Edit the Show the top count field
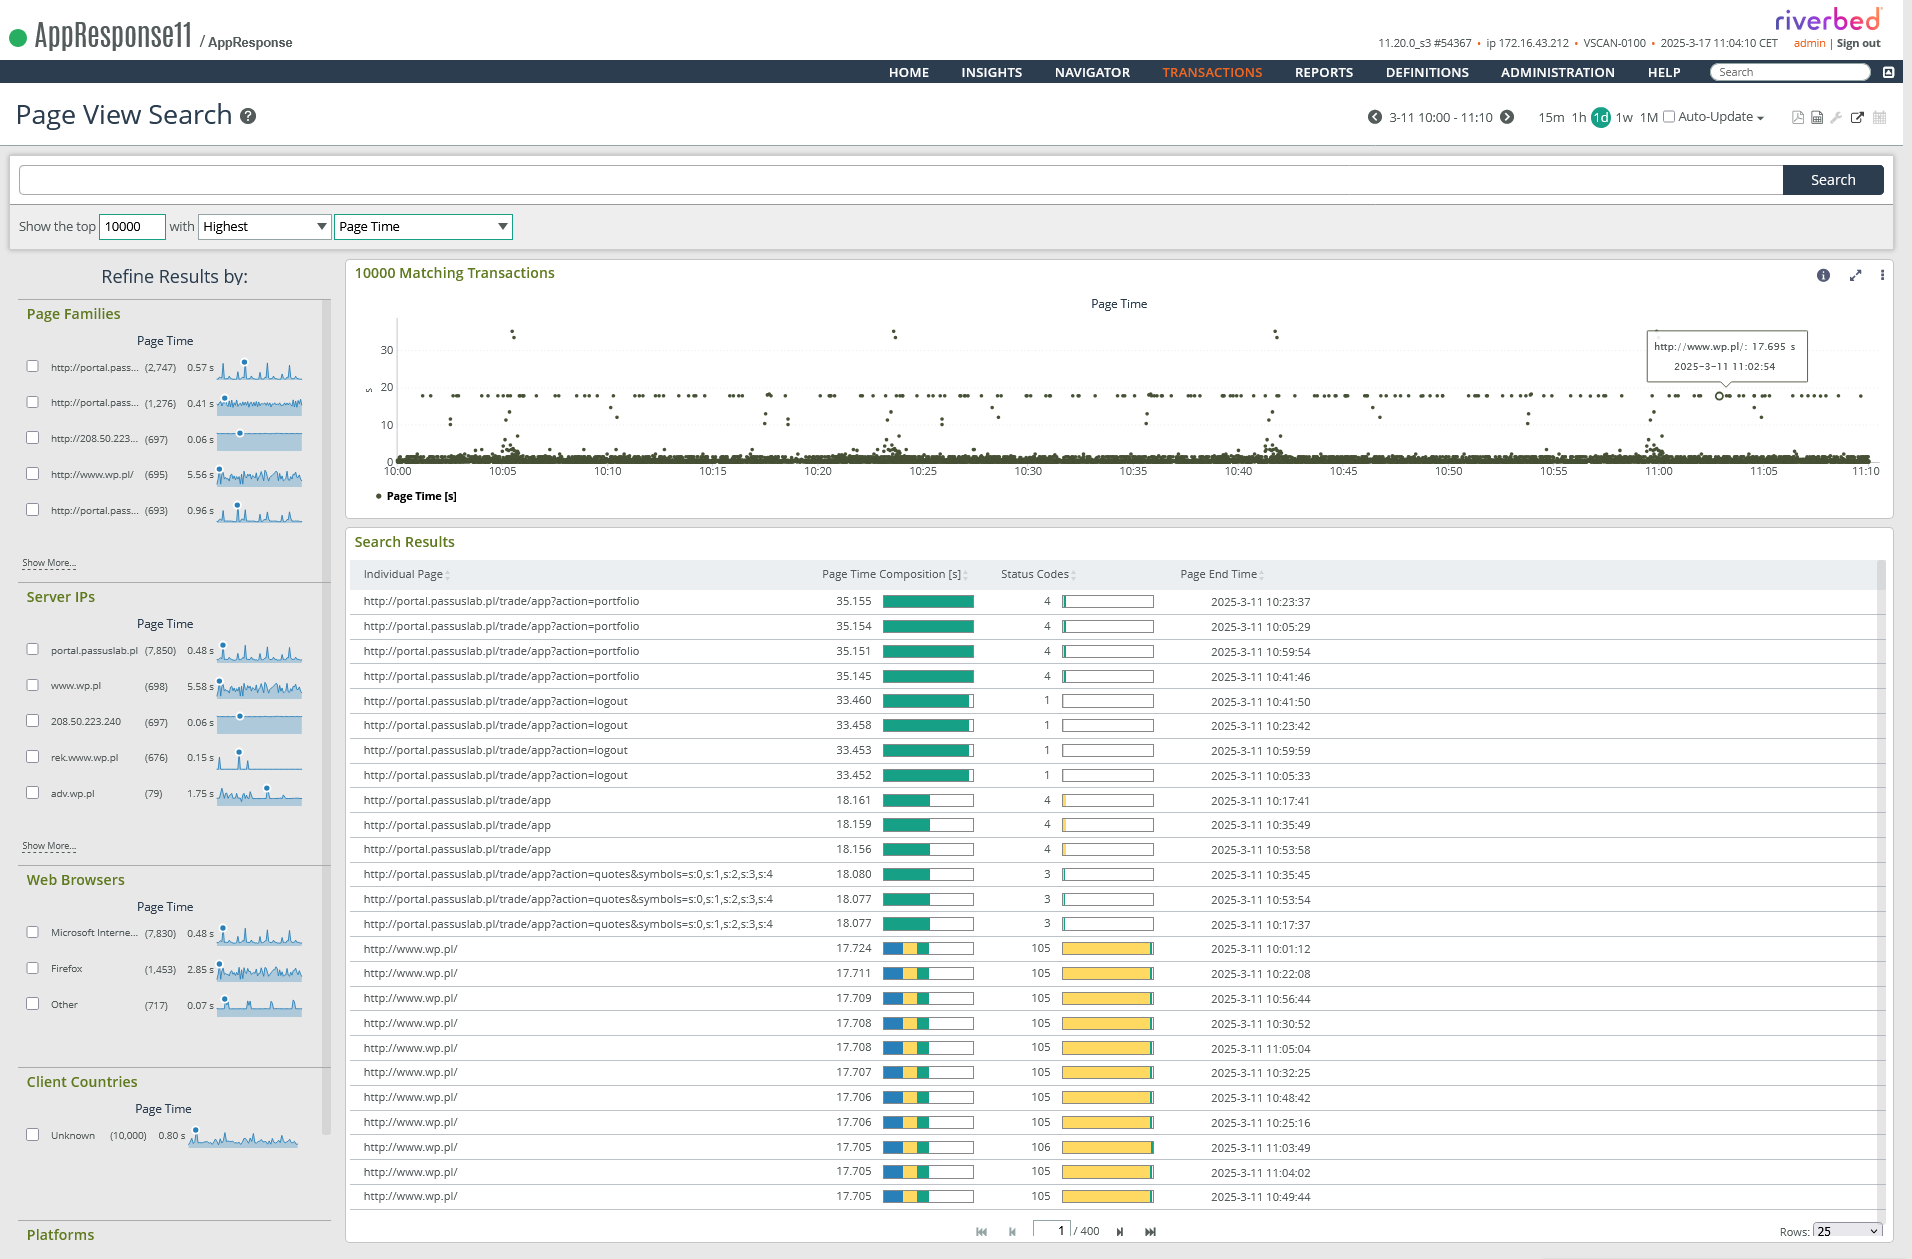The width and height of the screenshot is (1912, 1259). click(132, 227)
